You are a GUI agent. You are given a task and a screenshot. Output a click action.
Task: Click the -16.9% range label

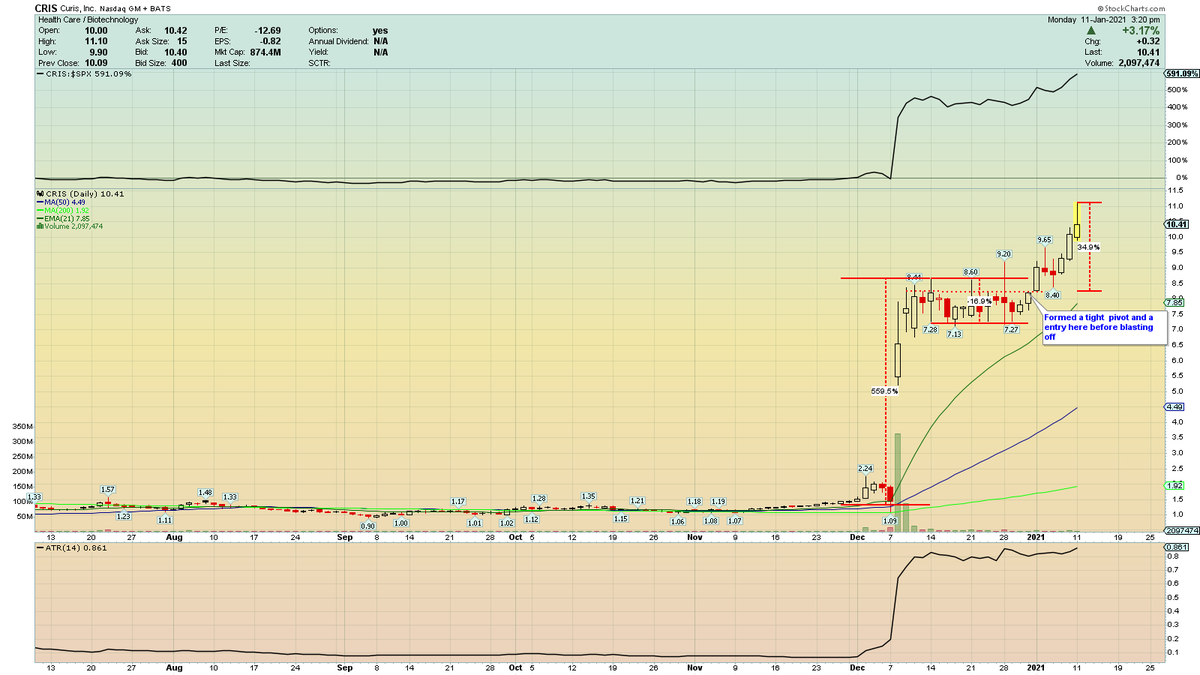[x=980, y=301]
